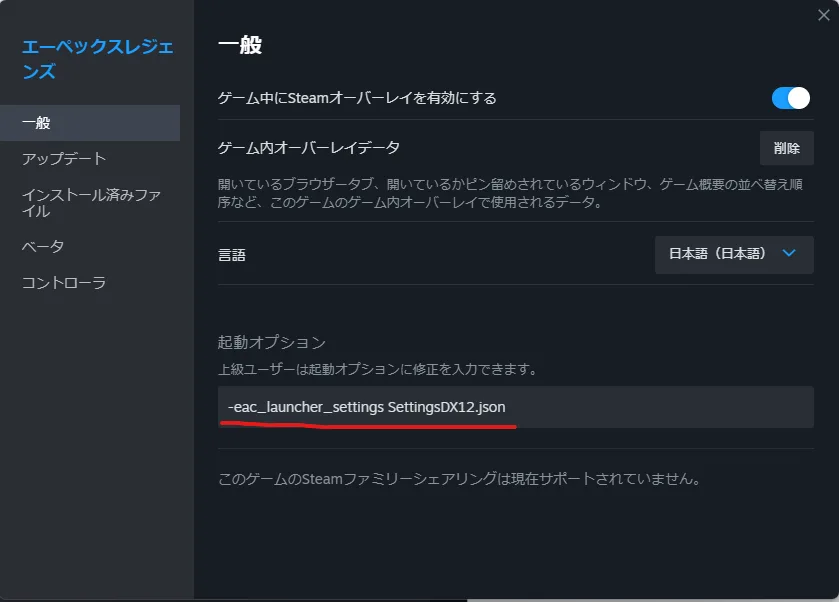Open the インストール済みファイル section

point(91,202)
